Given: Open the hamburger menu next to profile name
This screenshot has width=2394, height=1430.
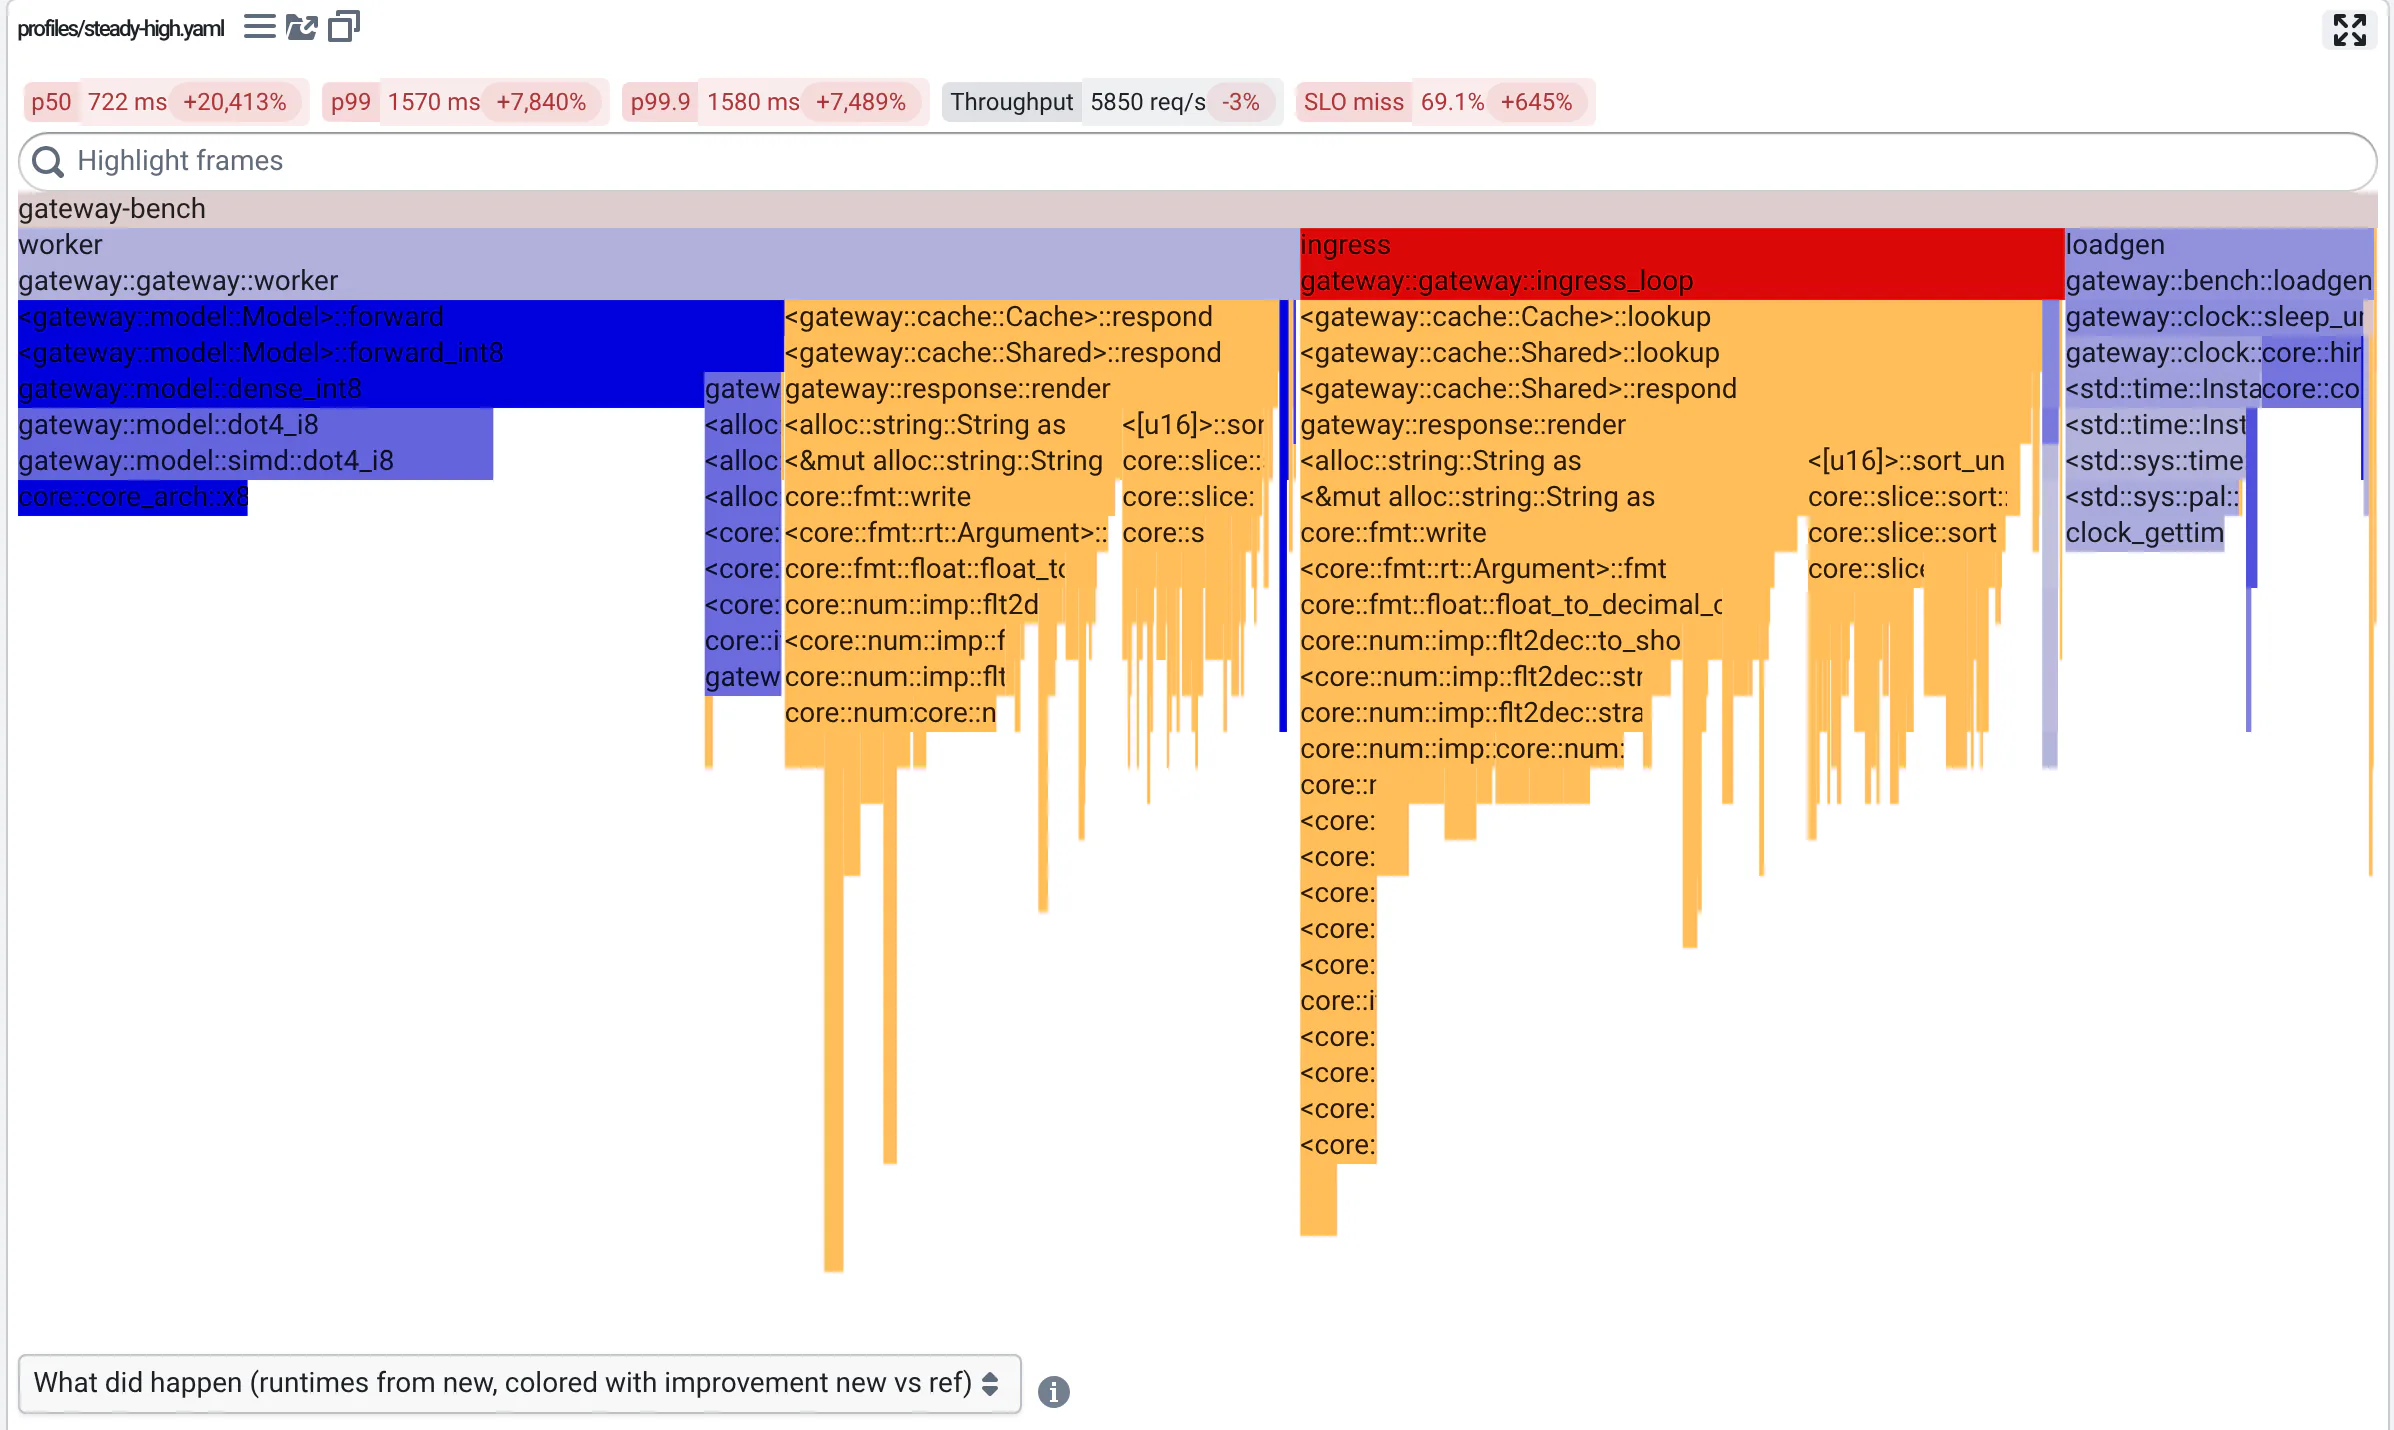Looking at the screenshot, I should click(x=259, y=27).
